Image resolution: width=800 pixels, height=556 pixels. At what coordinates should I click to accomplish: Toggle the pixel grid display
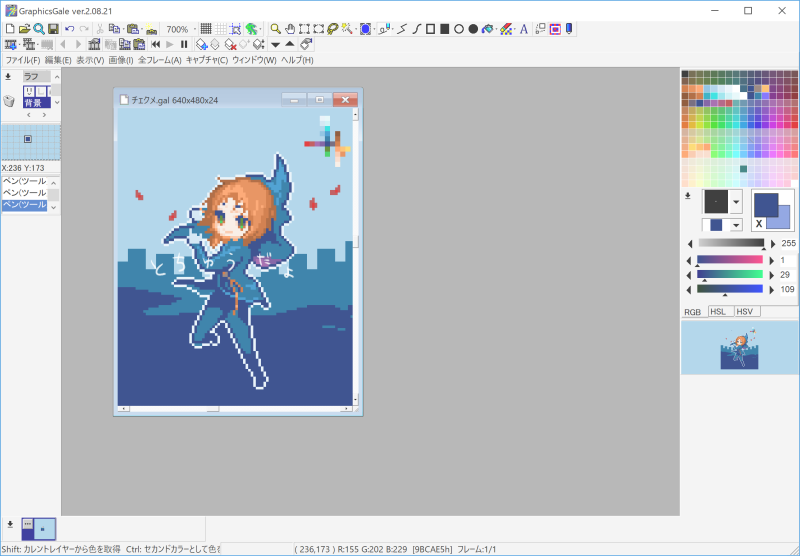(206, 29)
